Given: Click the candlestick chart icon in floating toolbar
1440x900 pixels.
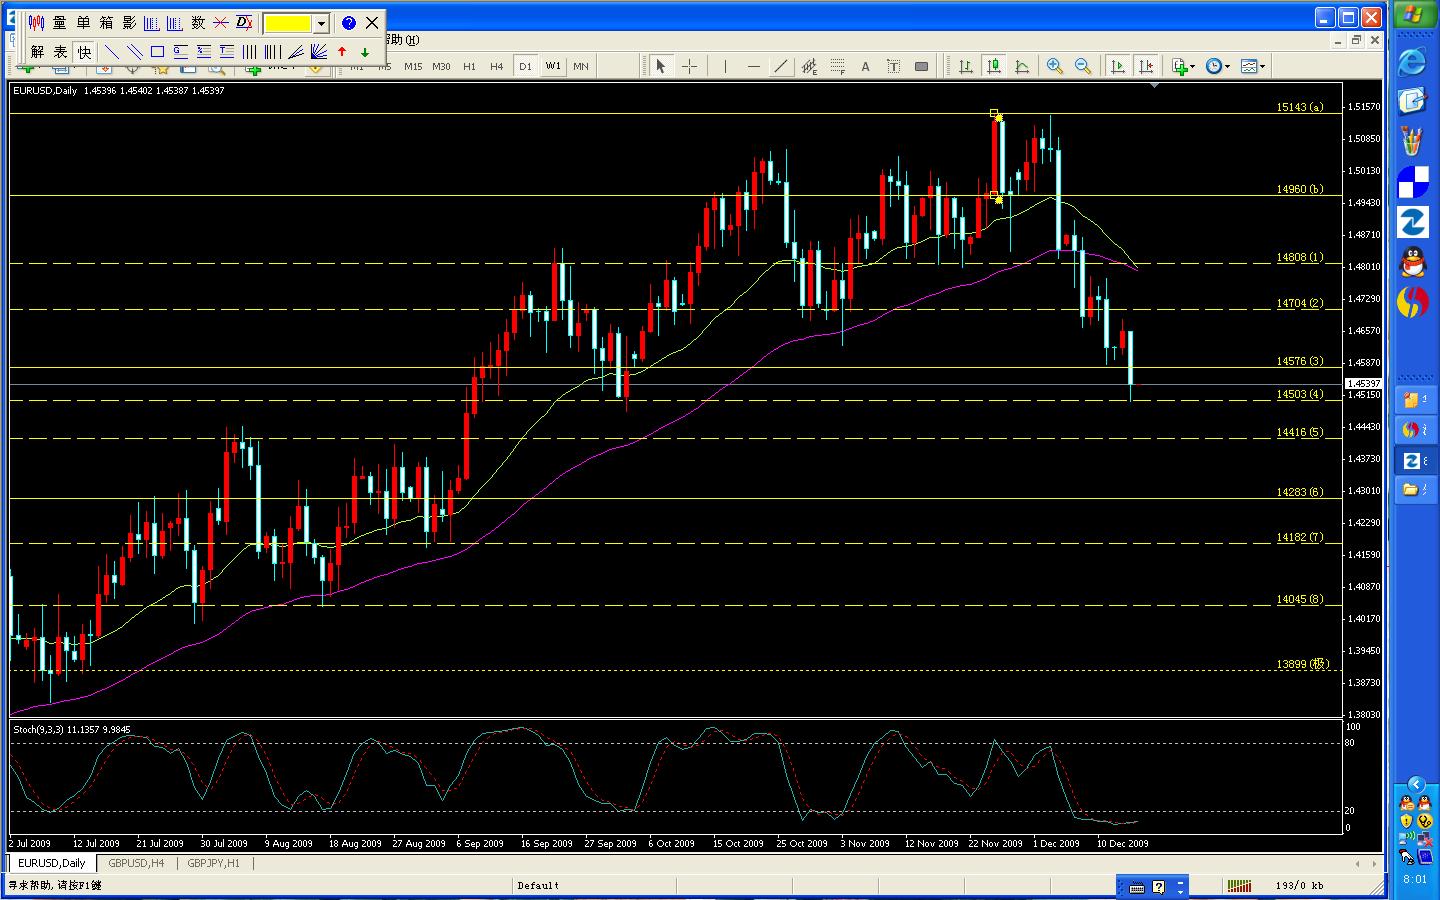Looking at the screenshot, I should (x=37, y=23).
